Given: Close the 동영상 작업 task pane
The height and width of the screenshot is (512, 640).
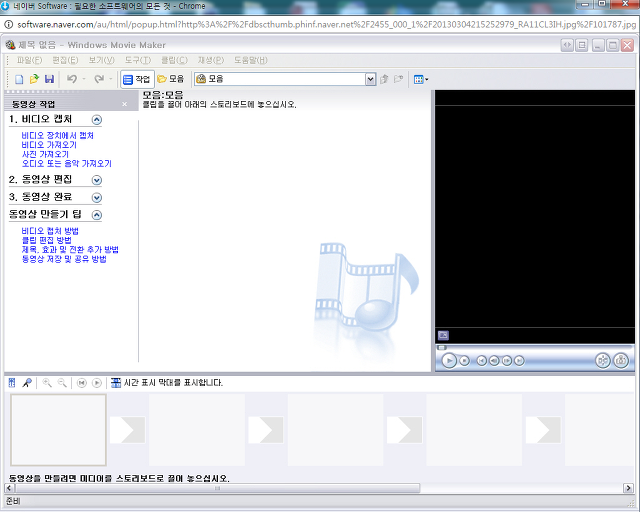Looking at the screenshot, I should (x=124, y=105).
